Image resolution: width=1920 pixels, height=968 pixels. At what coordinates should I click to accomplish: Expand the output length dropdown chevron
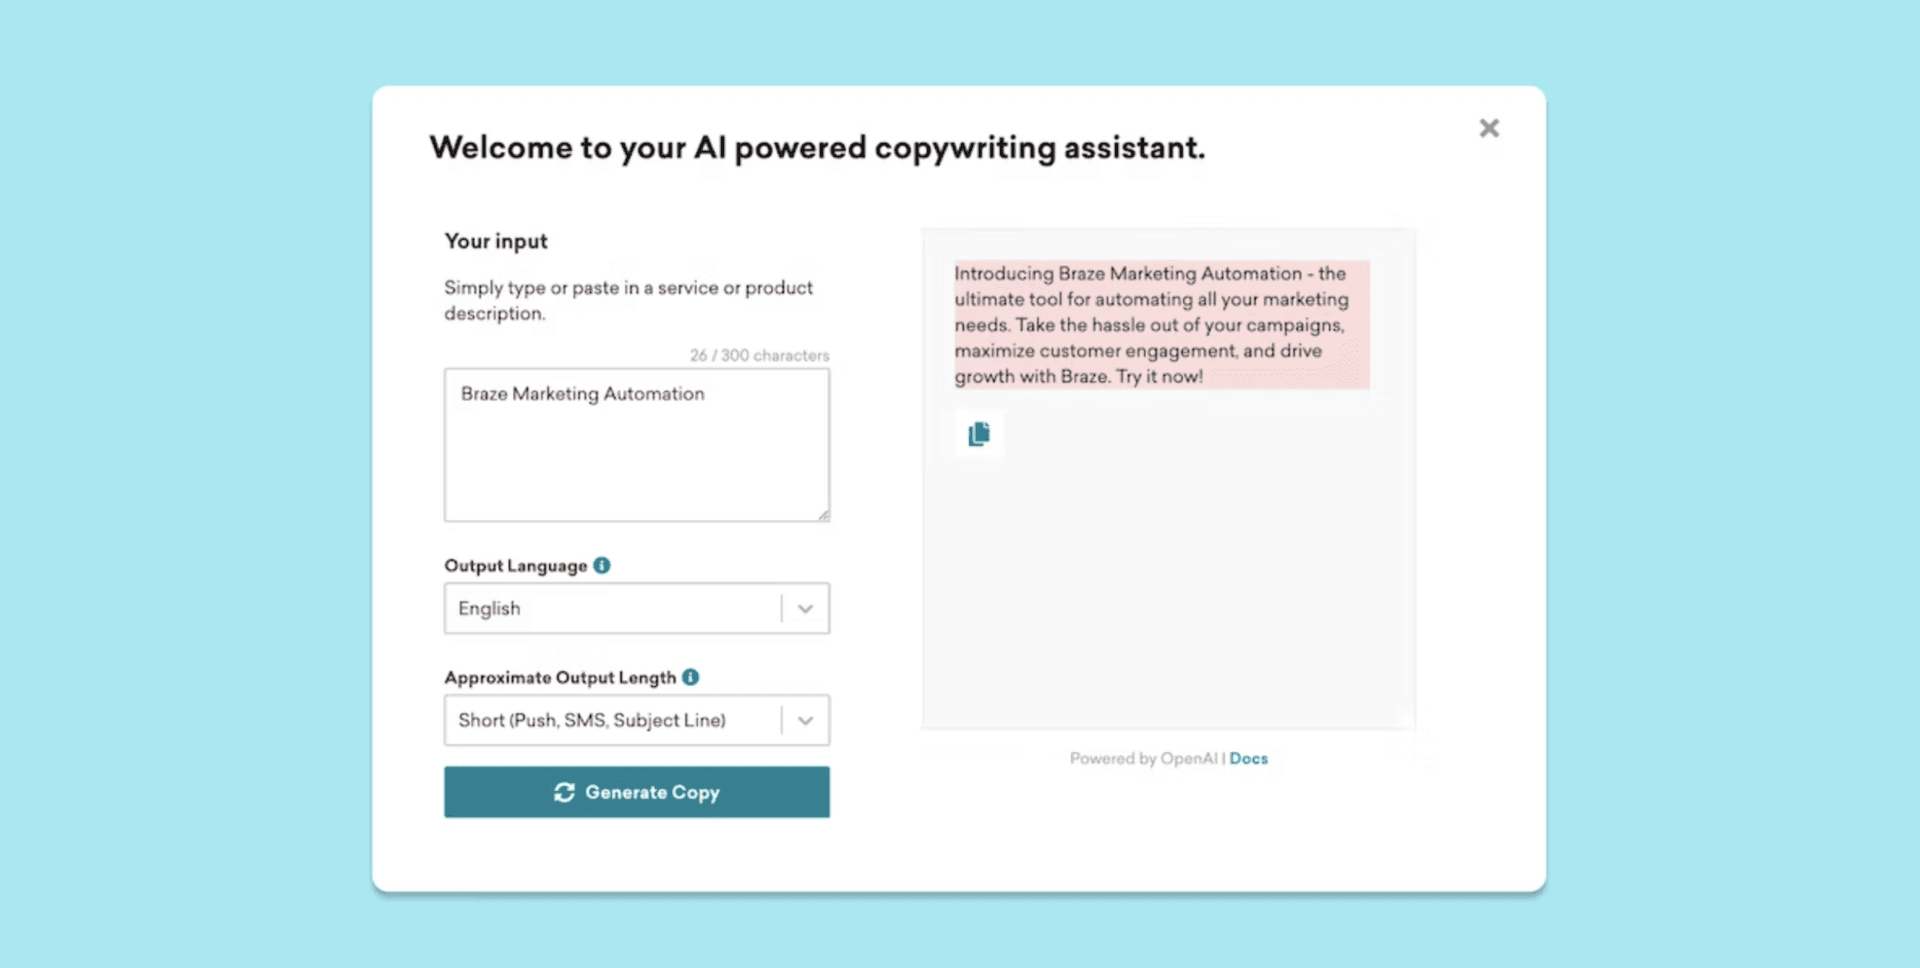click(x=806, y=720)
